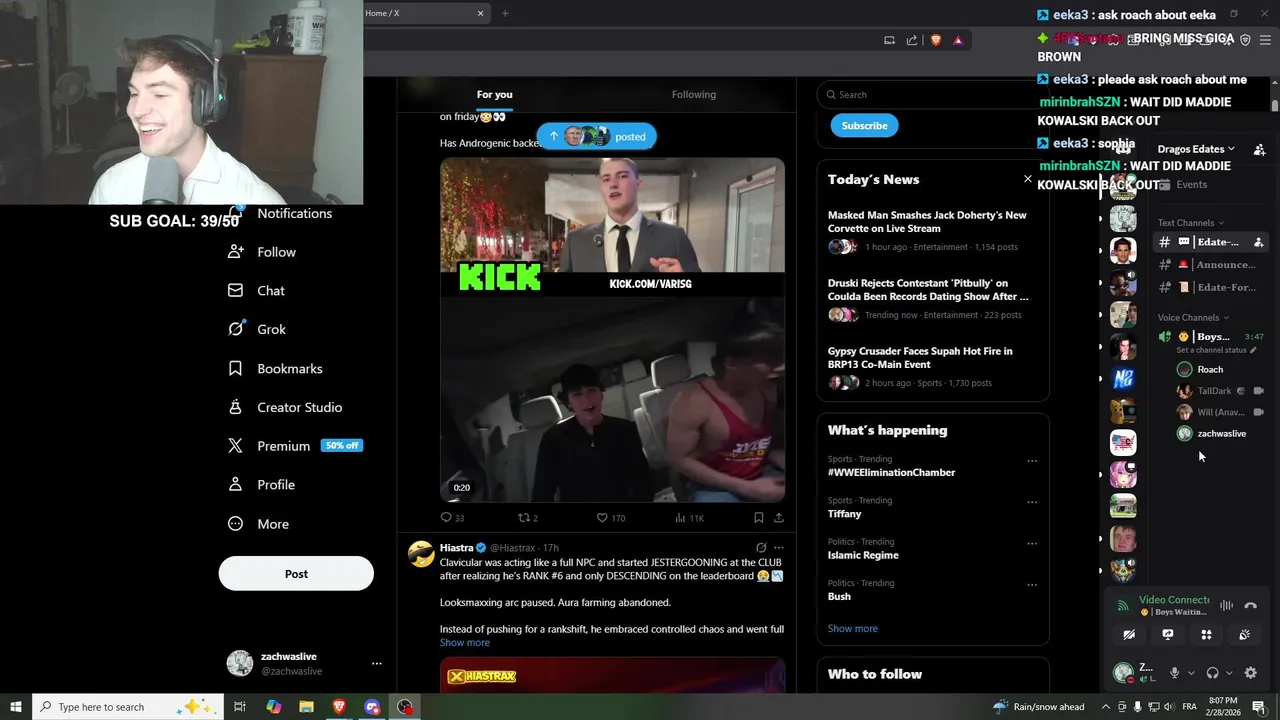Open Druski Rejects Contestant news story

coord(931,298)
